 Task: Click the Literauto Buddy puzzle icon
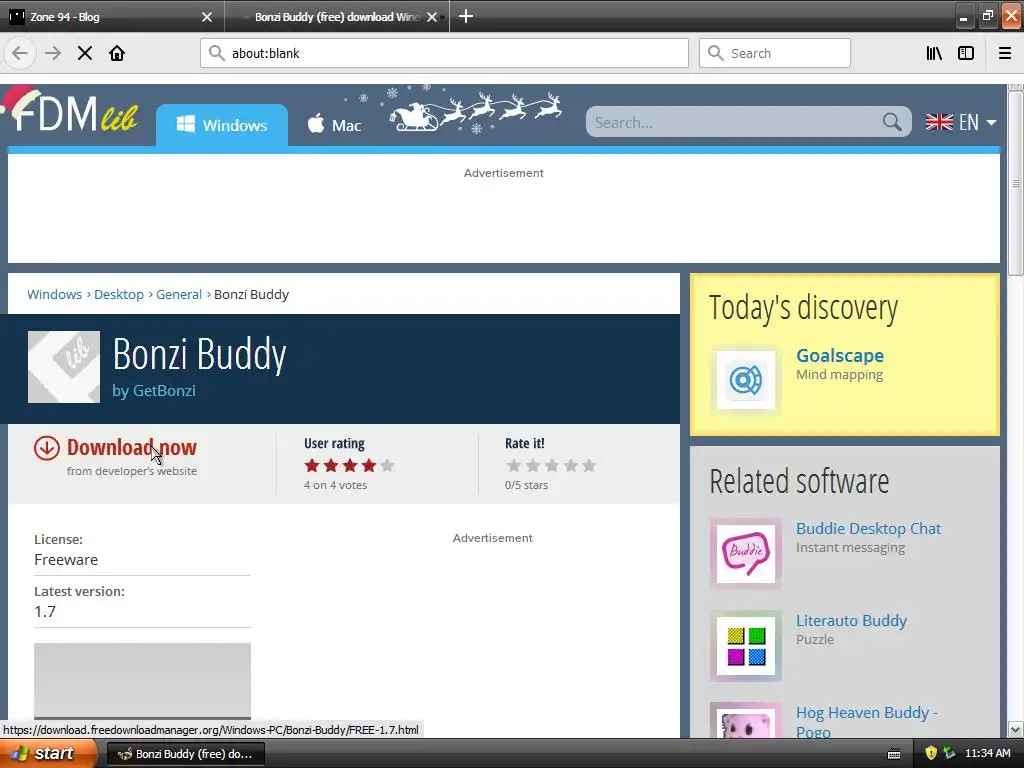tap(746, 646)
